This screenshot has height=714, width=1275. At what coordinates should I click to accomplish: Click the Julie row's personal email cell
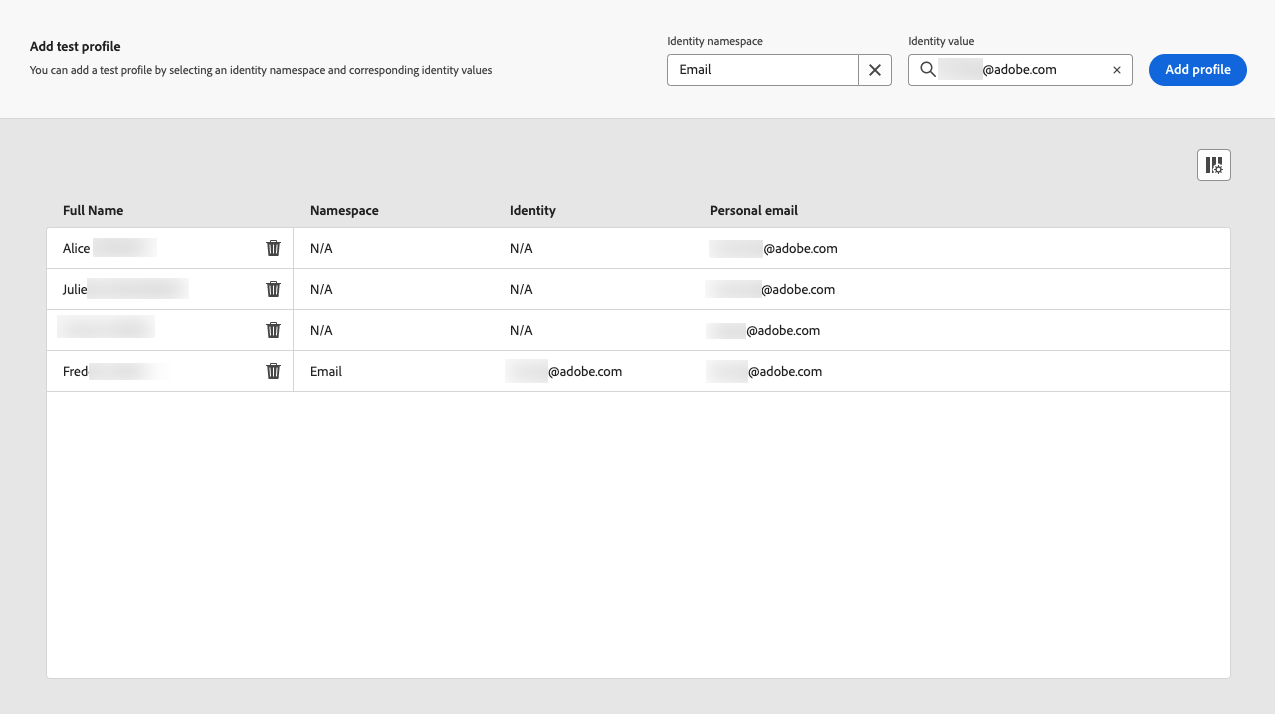pos(770,289)
